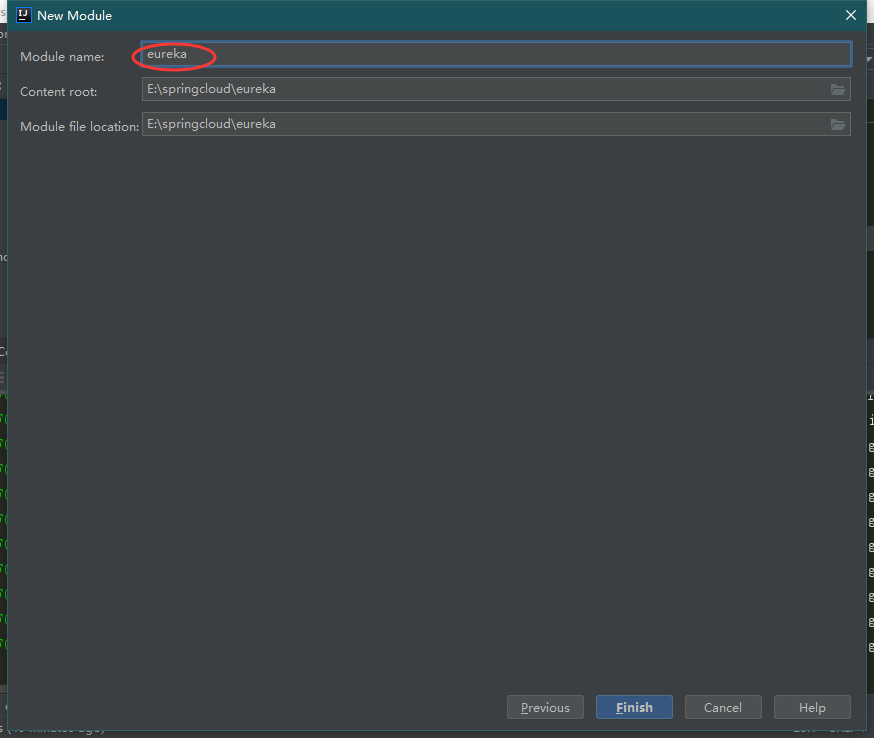Viewport: 874px width, 738px height.
Task: Open Help for the New Module dialog
Action: point(812,707)
